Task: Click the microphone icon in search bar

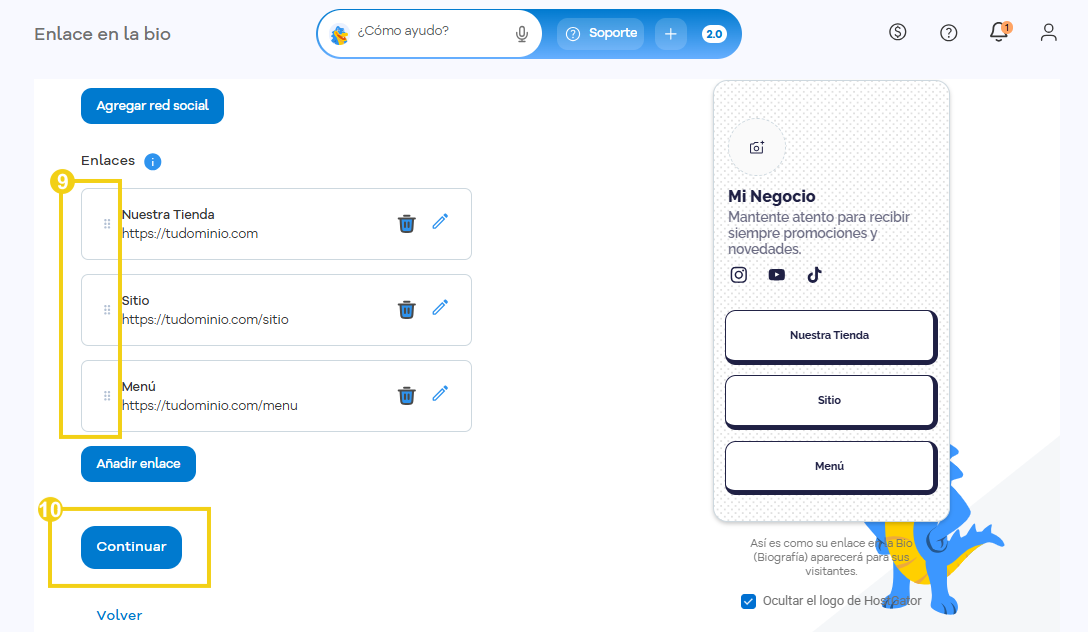Action: point(522,33)
